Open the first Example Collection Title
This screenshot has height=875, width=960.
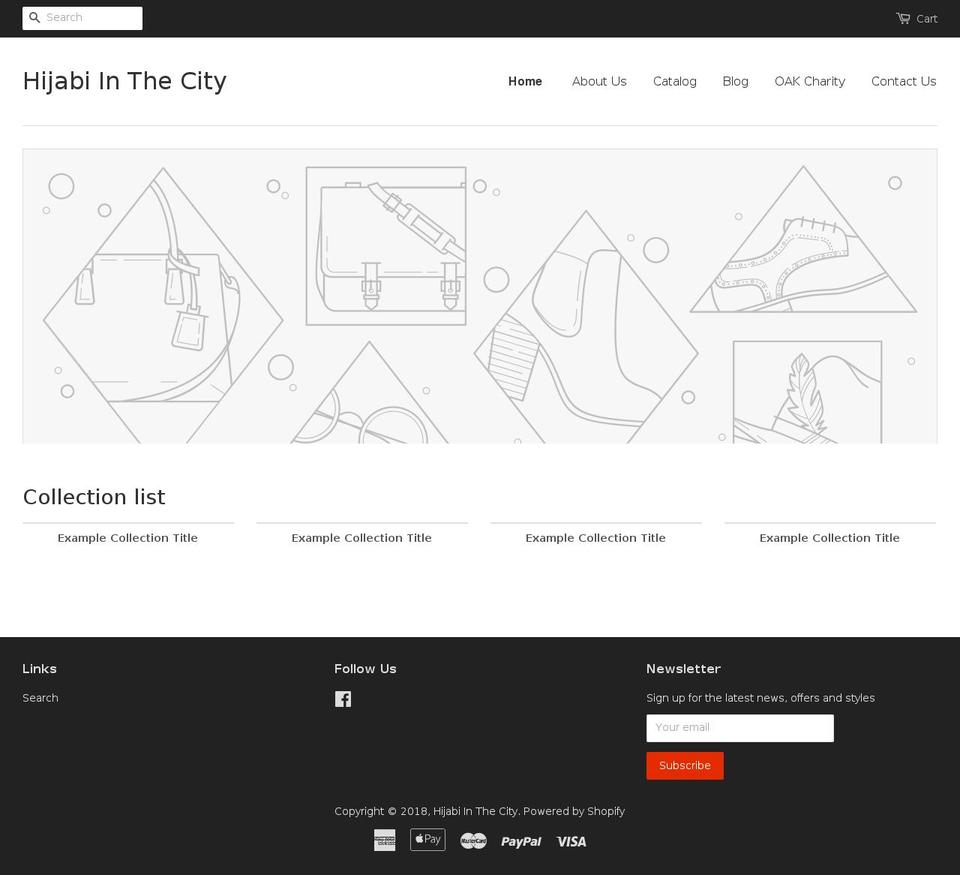coord(127,538)
